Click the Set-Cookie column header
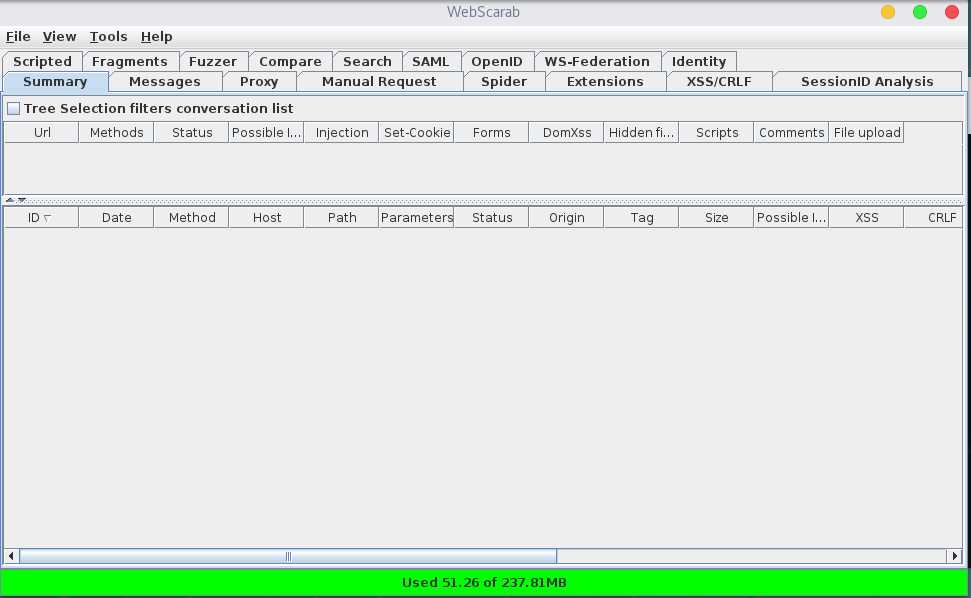The height and width of the screenshot is (598, 971). coord(416,132)
